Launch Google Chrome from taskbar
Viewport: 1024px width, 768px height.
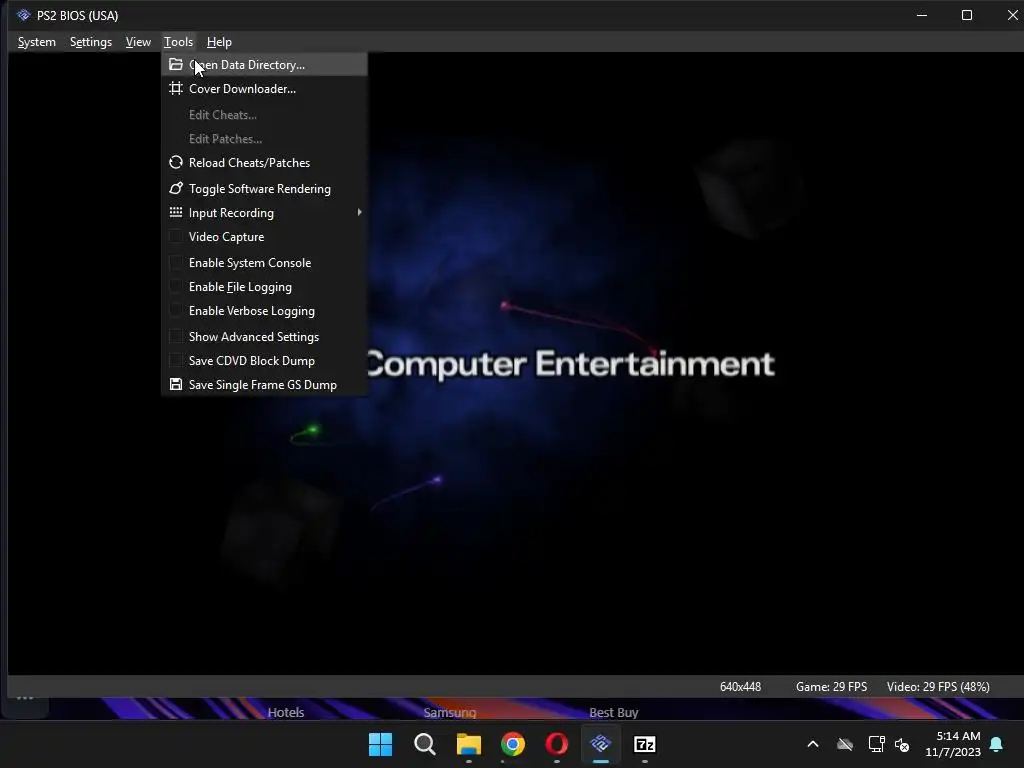coord(513,744)
